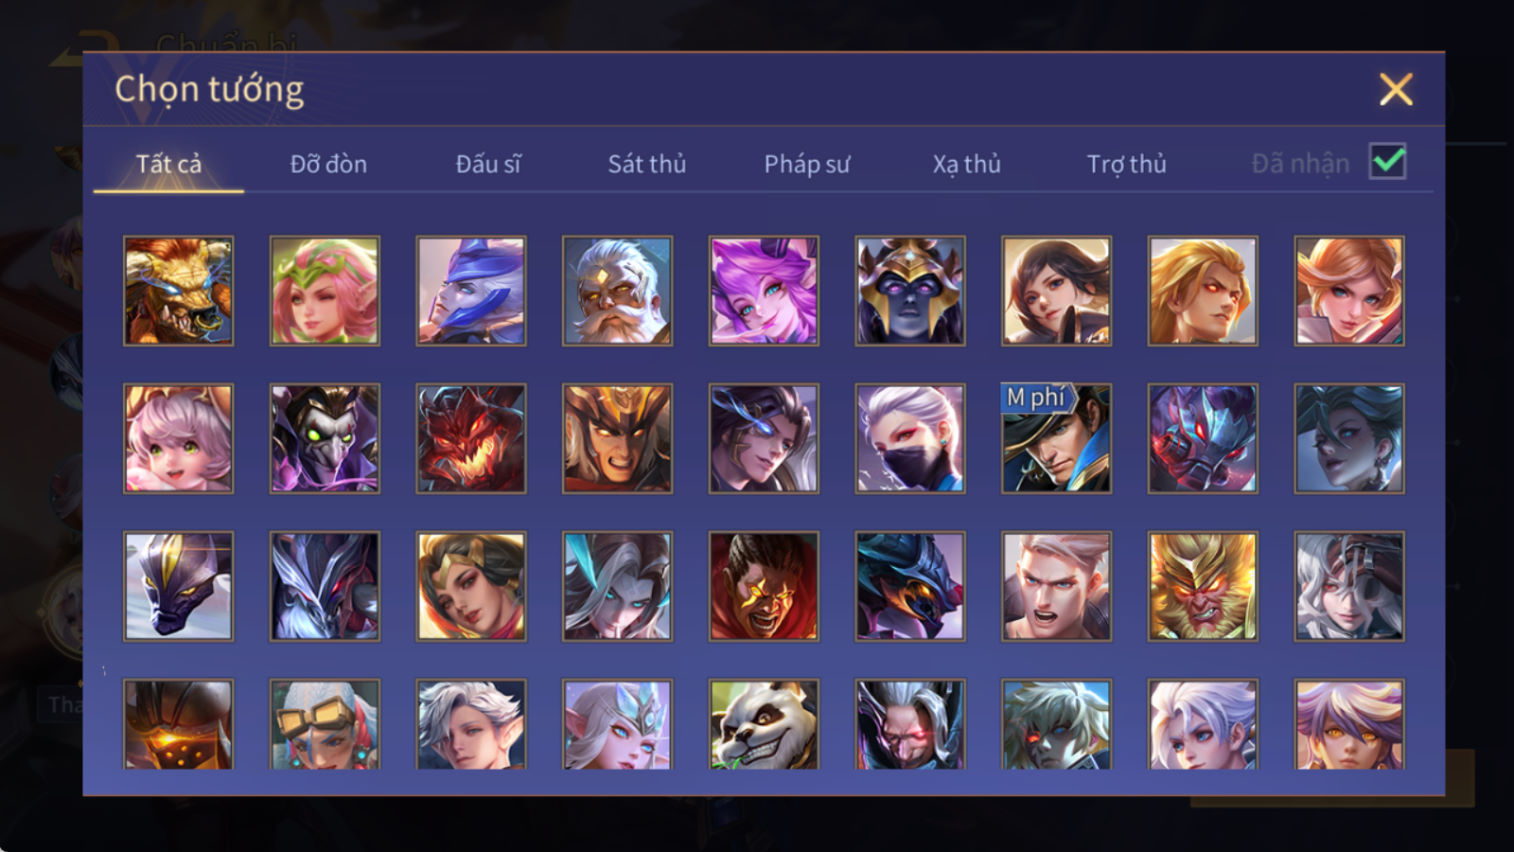Choose the purple-haired girl hero portrait

[x=764, y=291]
